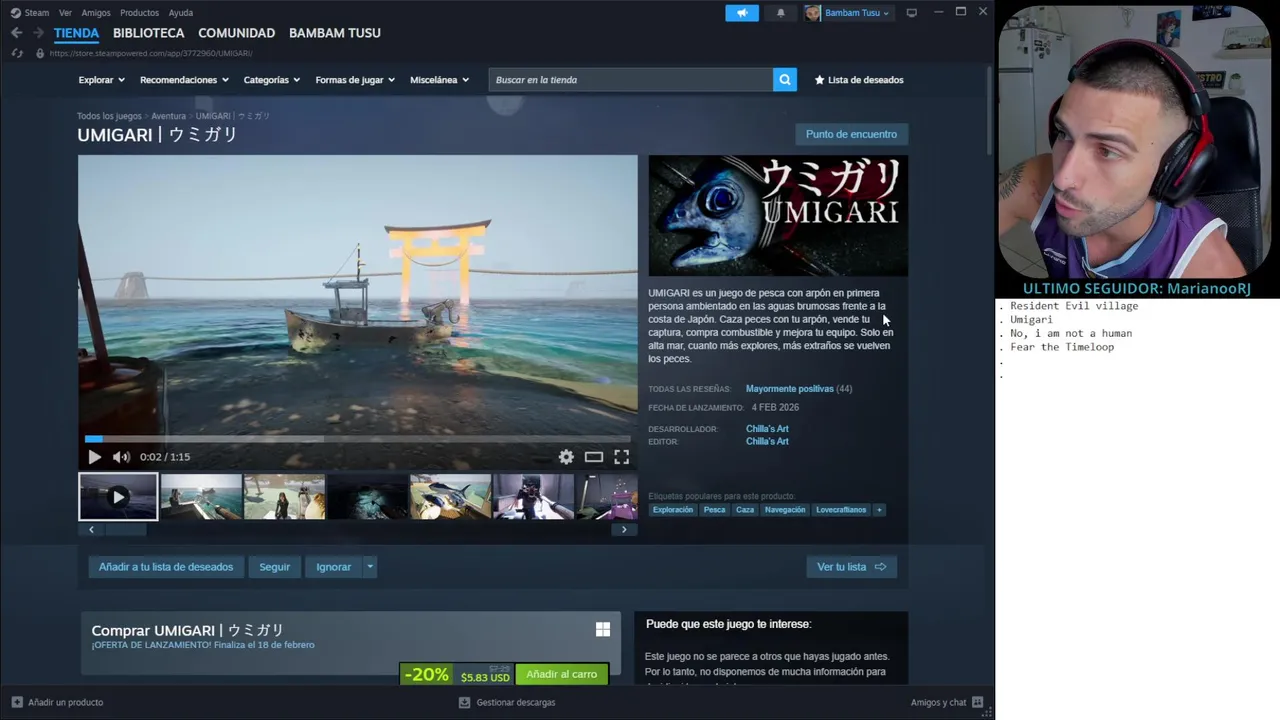Click Lista de deseados link
Image resolution: width=1280 pixels, height=720 pixels.
(859, 80)
